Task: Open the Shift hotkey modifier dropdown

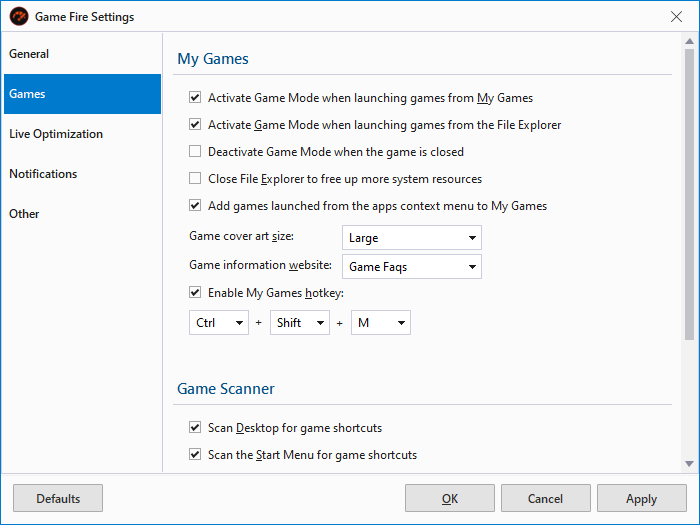Action: [x=300, y=323]
